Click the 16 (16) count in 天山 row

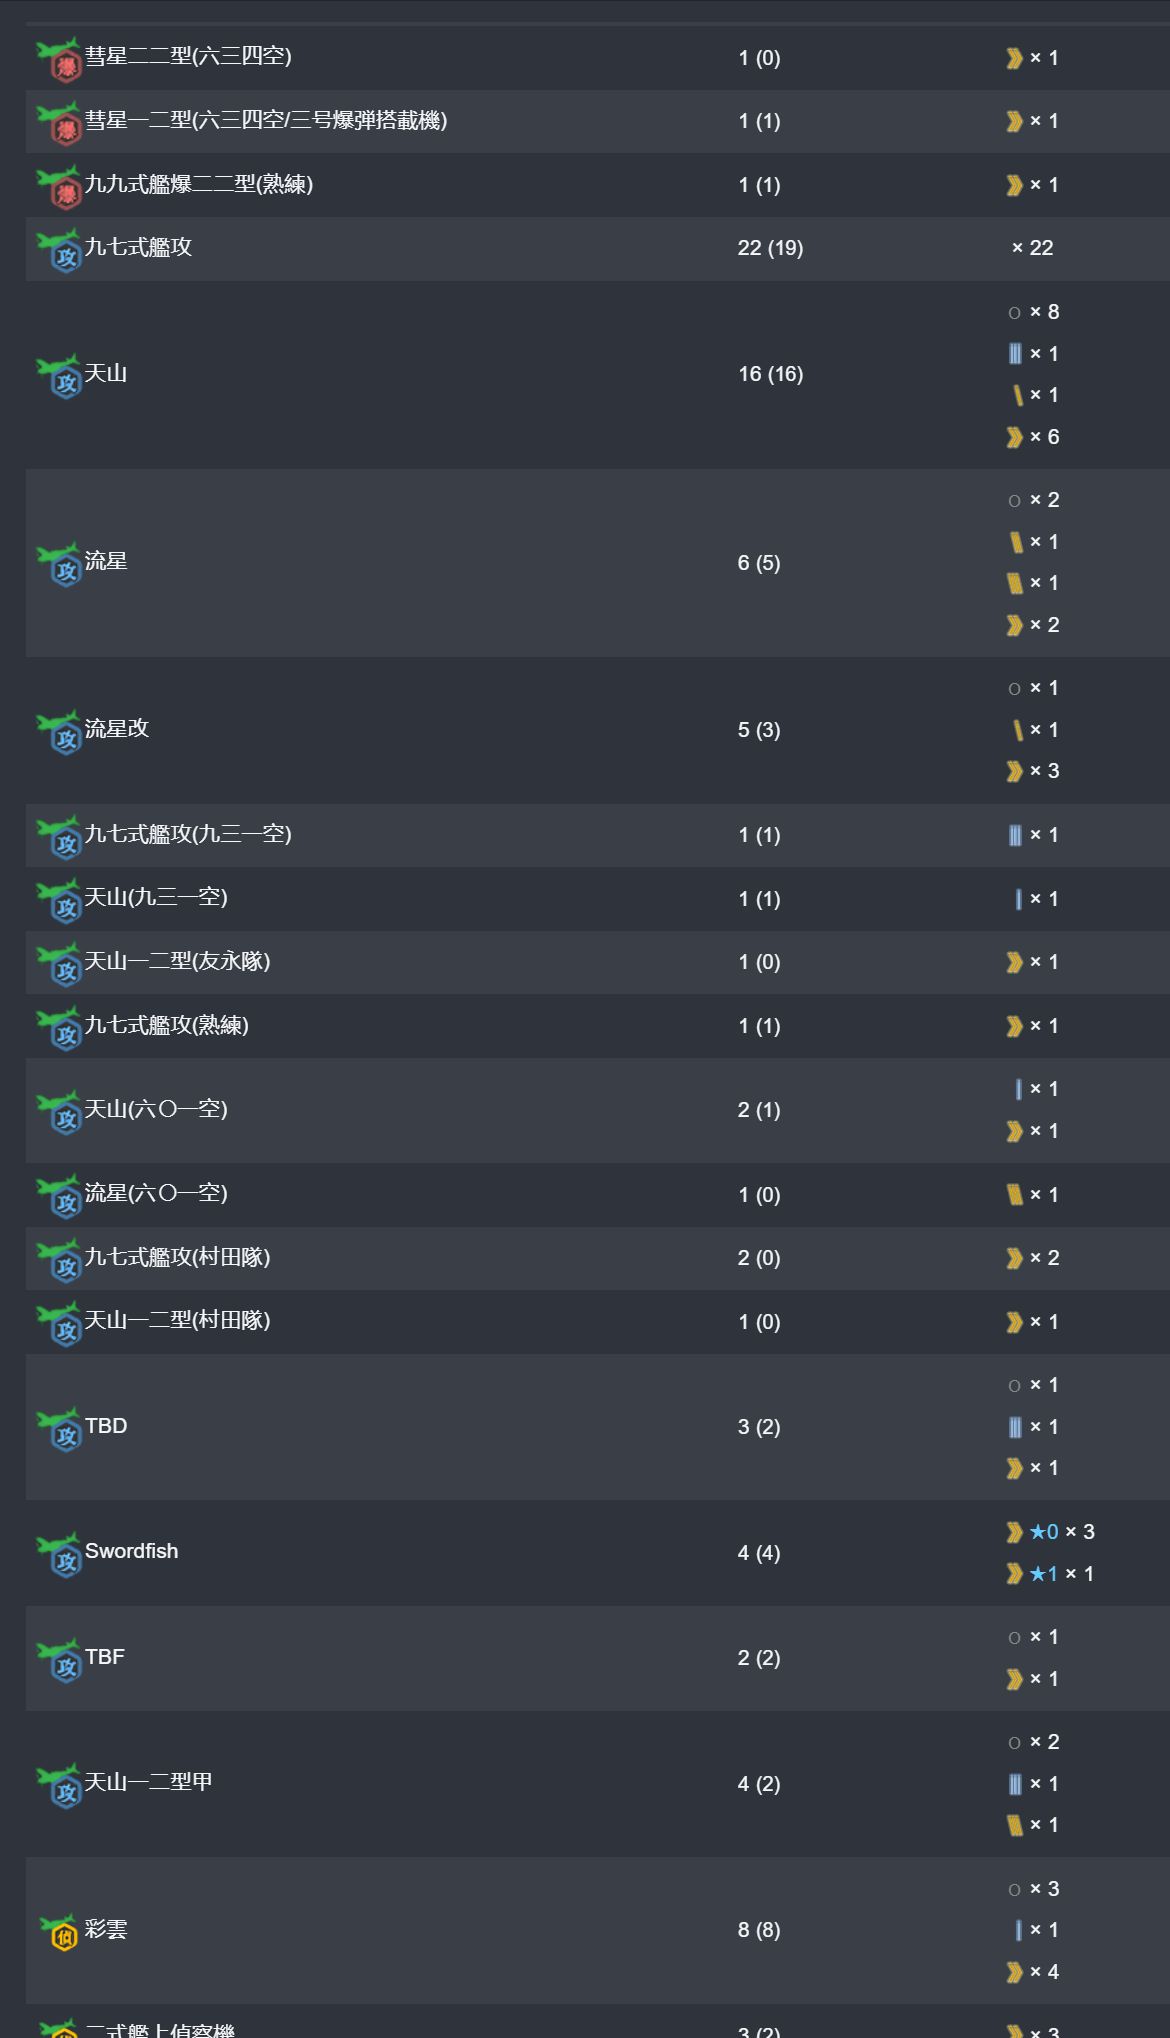tap(770, 374)
